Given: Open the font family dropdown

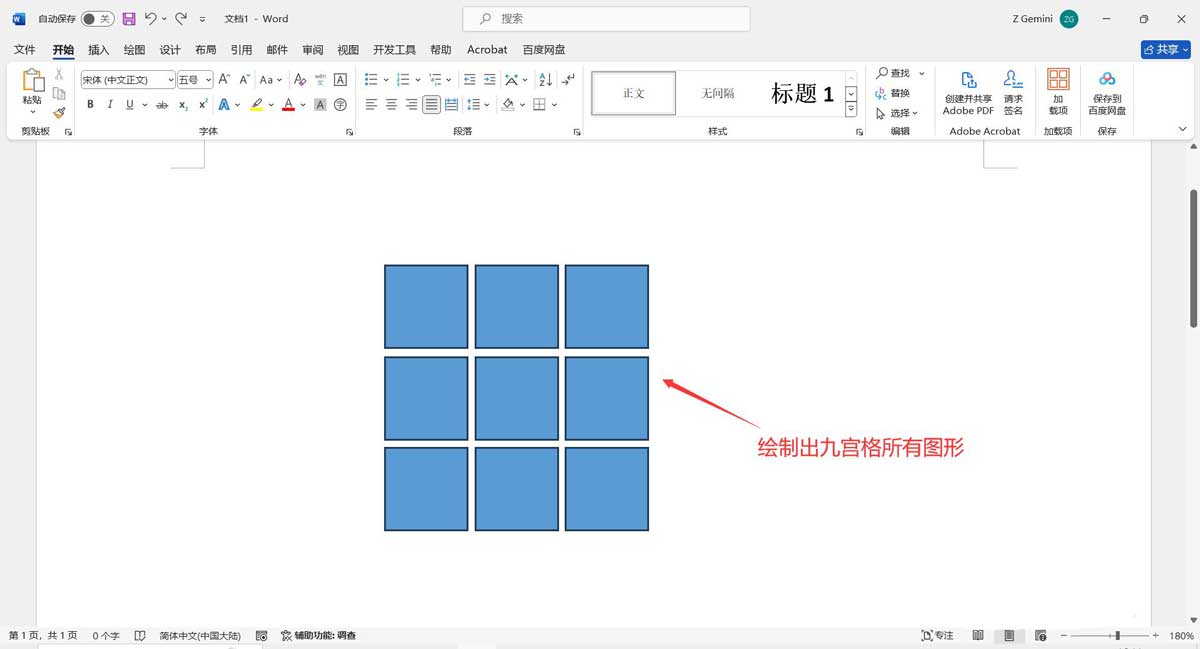Looking at the screenshot, I should (170, 79).
